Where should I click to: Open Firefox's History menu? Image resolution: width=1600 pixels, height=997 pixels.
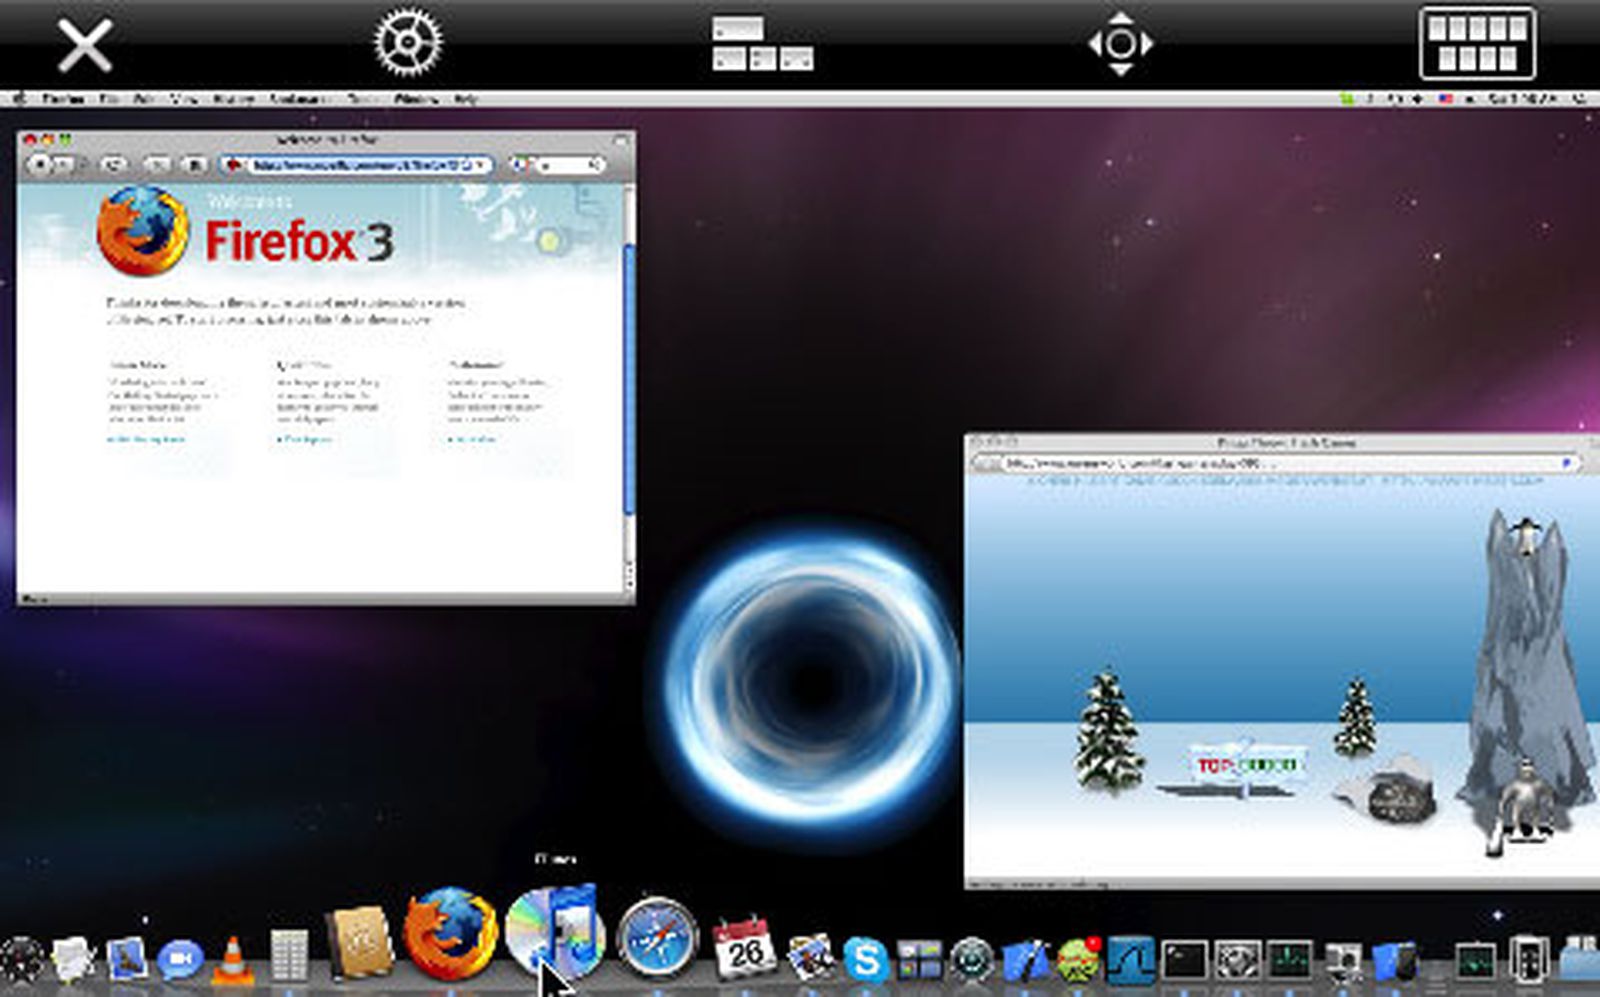click(x=231, y=99)
